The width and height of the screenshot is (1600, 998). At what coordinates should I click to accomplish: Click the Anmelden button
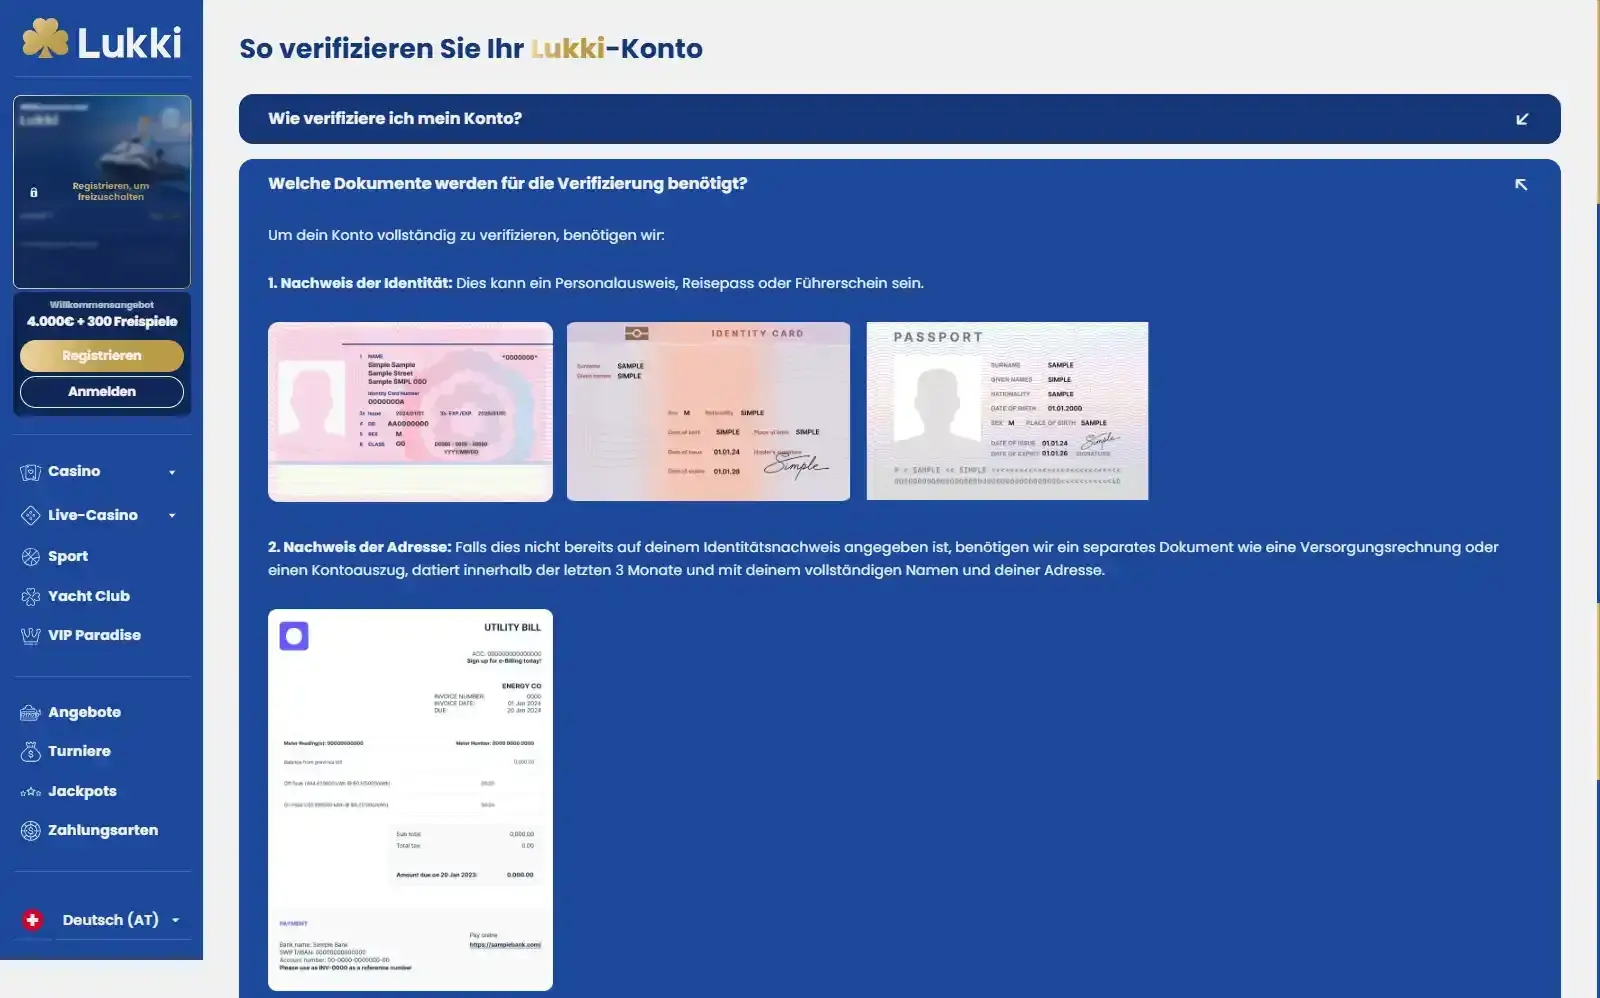102,392
